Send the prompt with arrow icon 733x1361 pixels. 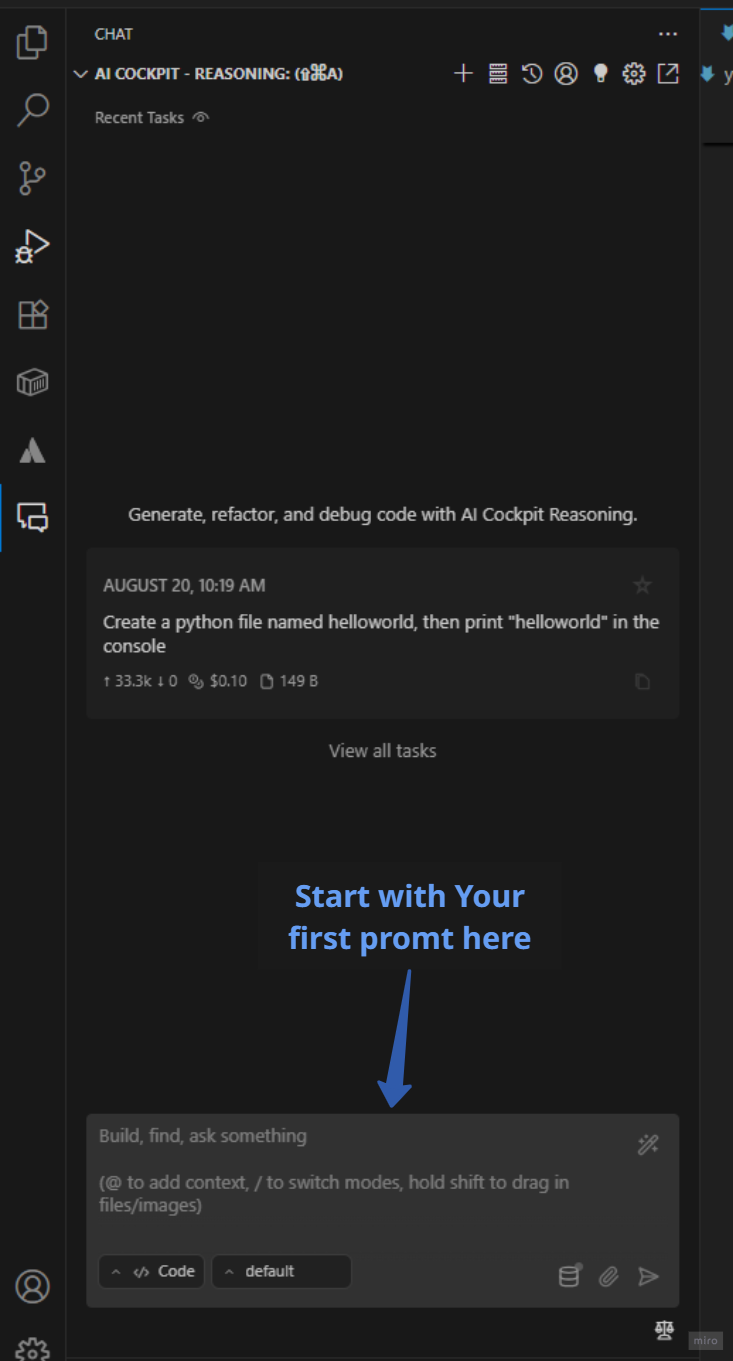point(649,1276)
